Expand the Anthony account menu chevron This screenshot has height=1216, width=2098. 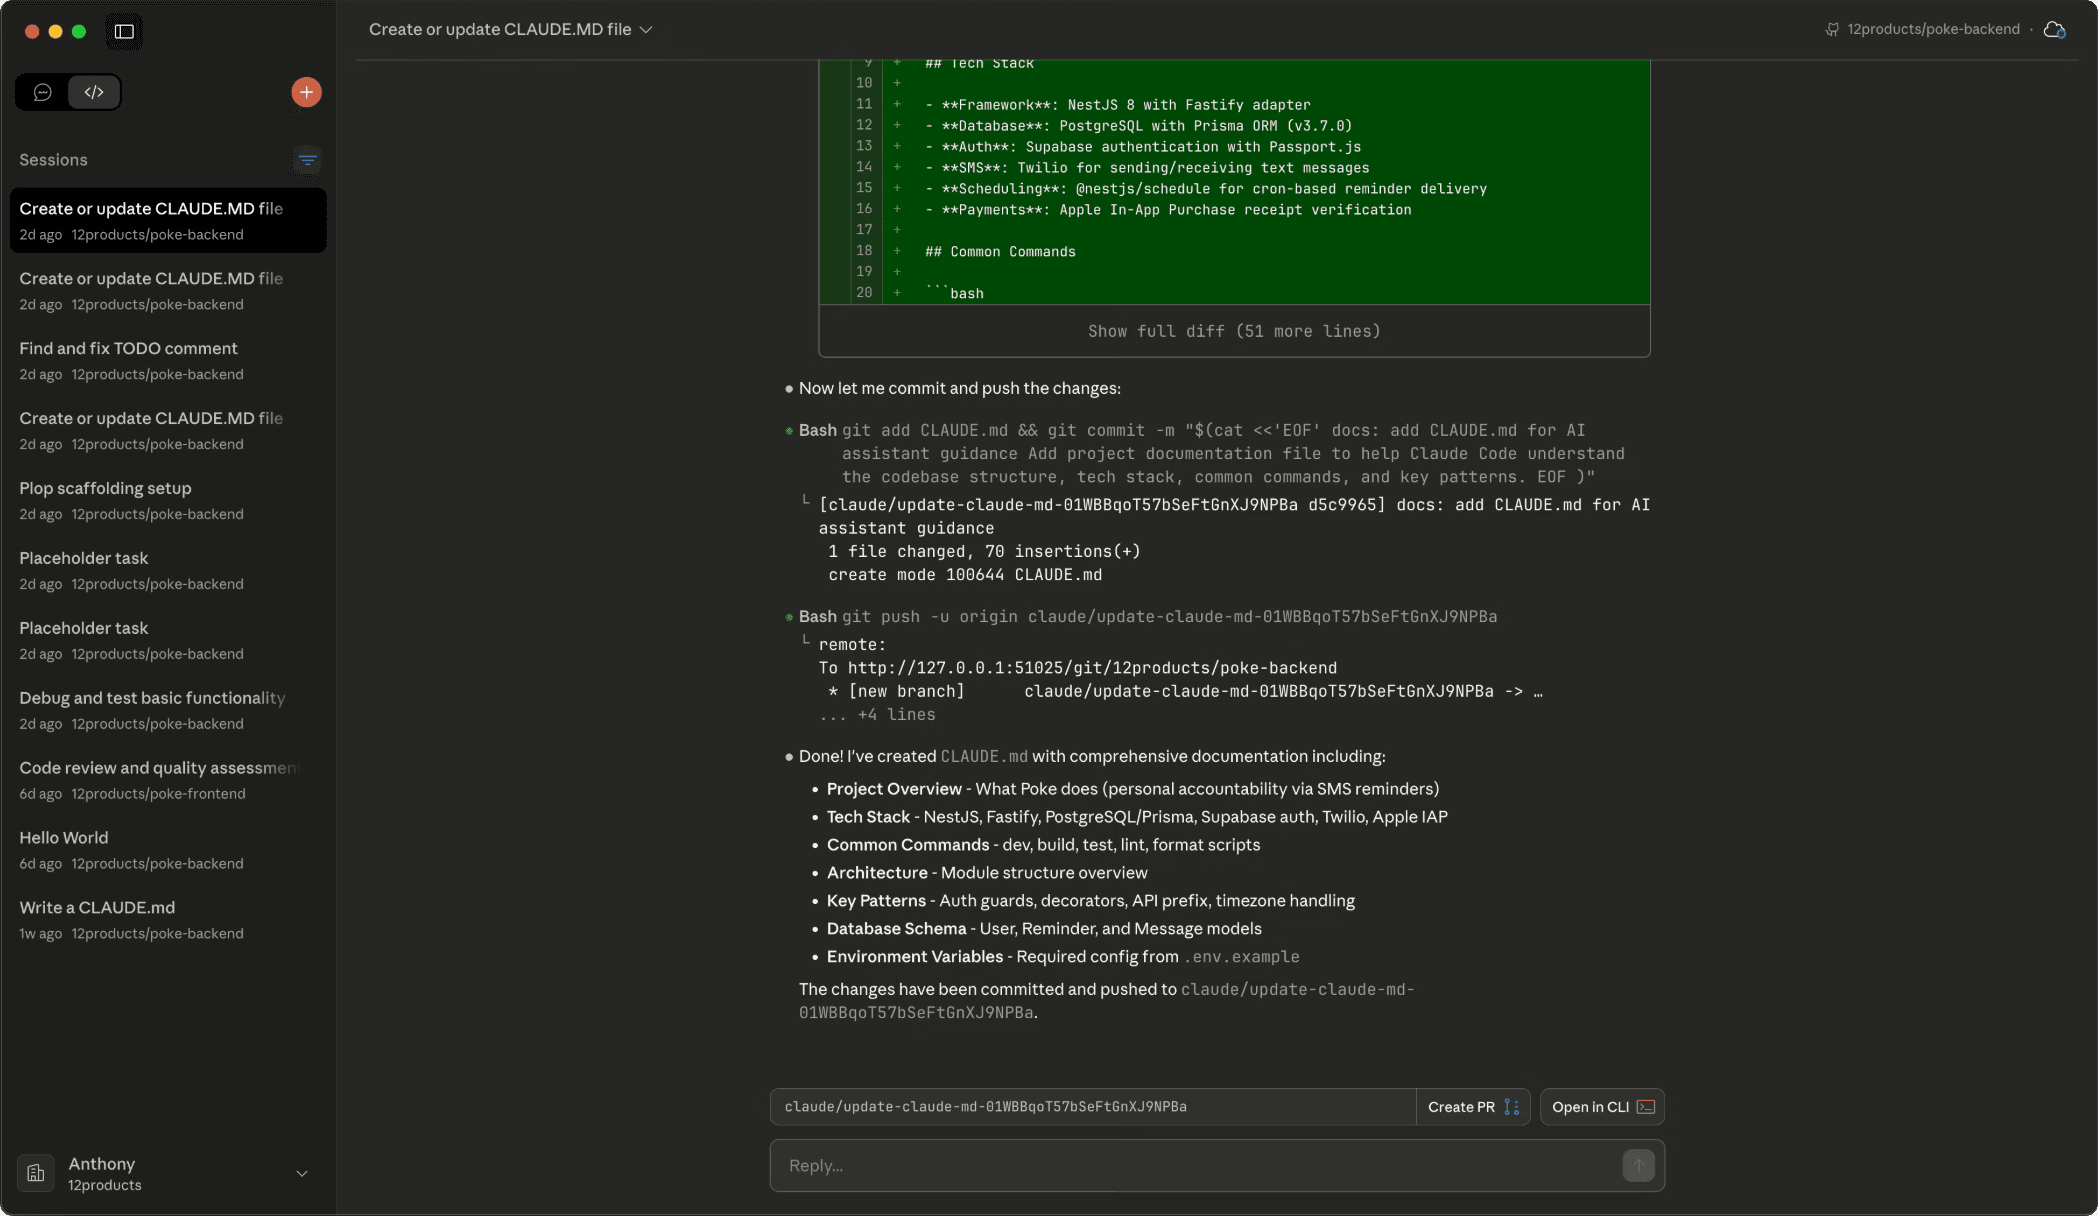point(302,1173)
